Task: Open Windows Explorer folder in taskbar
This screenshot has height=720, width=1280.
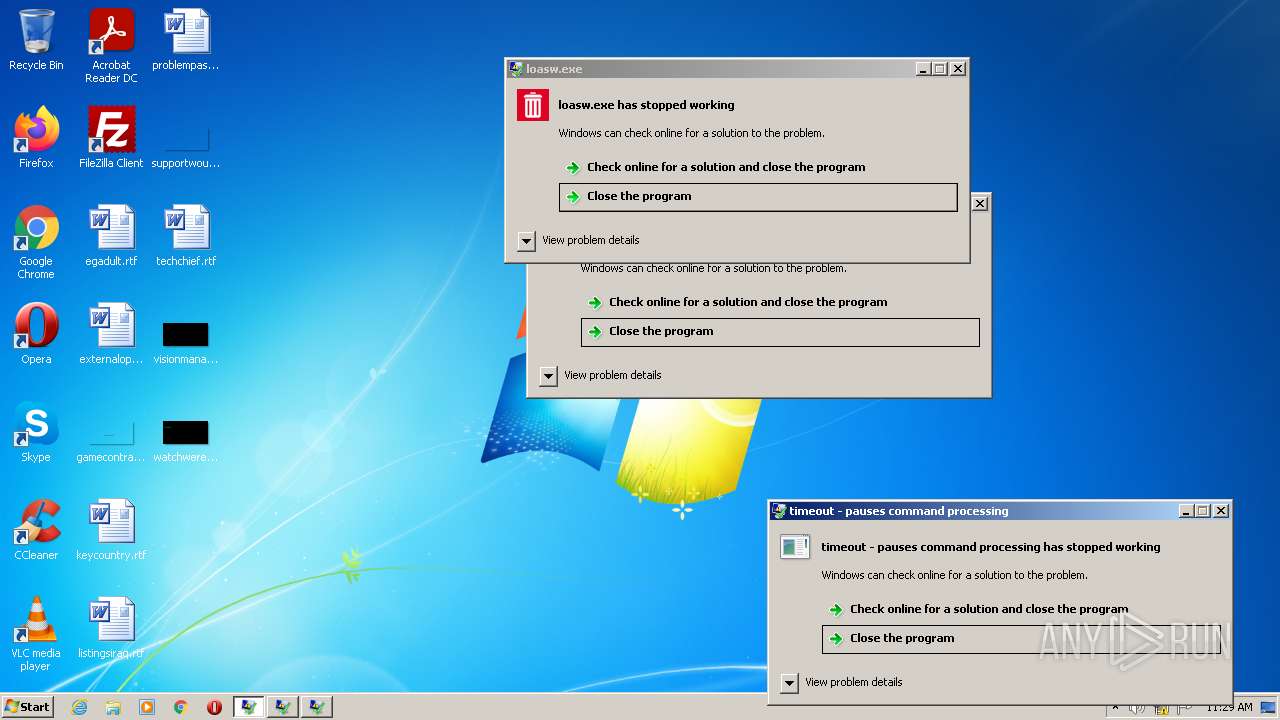Action: [113, 707]
